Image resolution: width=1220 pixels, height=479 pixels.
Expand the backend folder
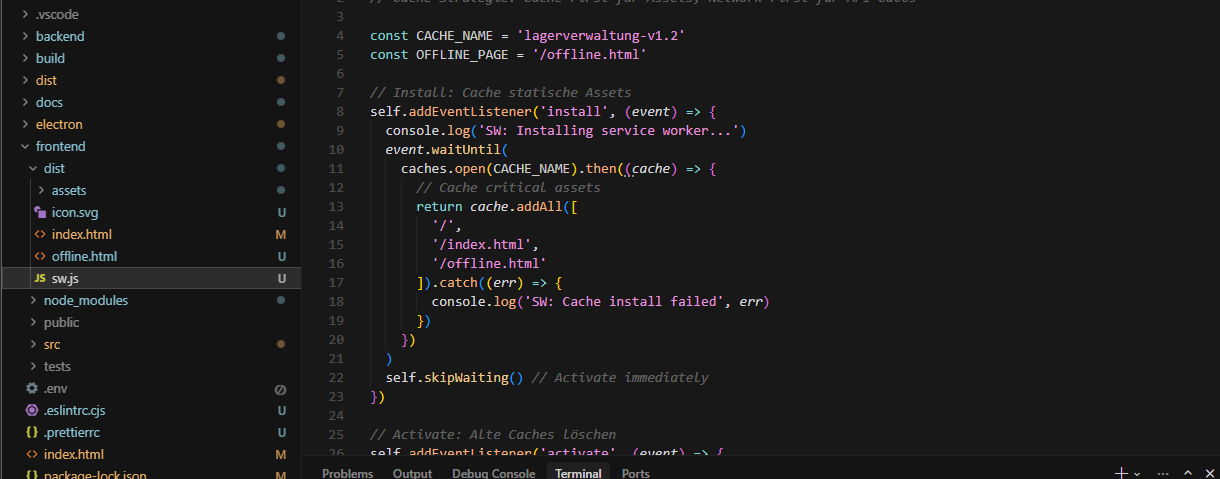[x=25, y=36]
